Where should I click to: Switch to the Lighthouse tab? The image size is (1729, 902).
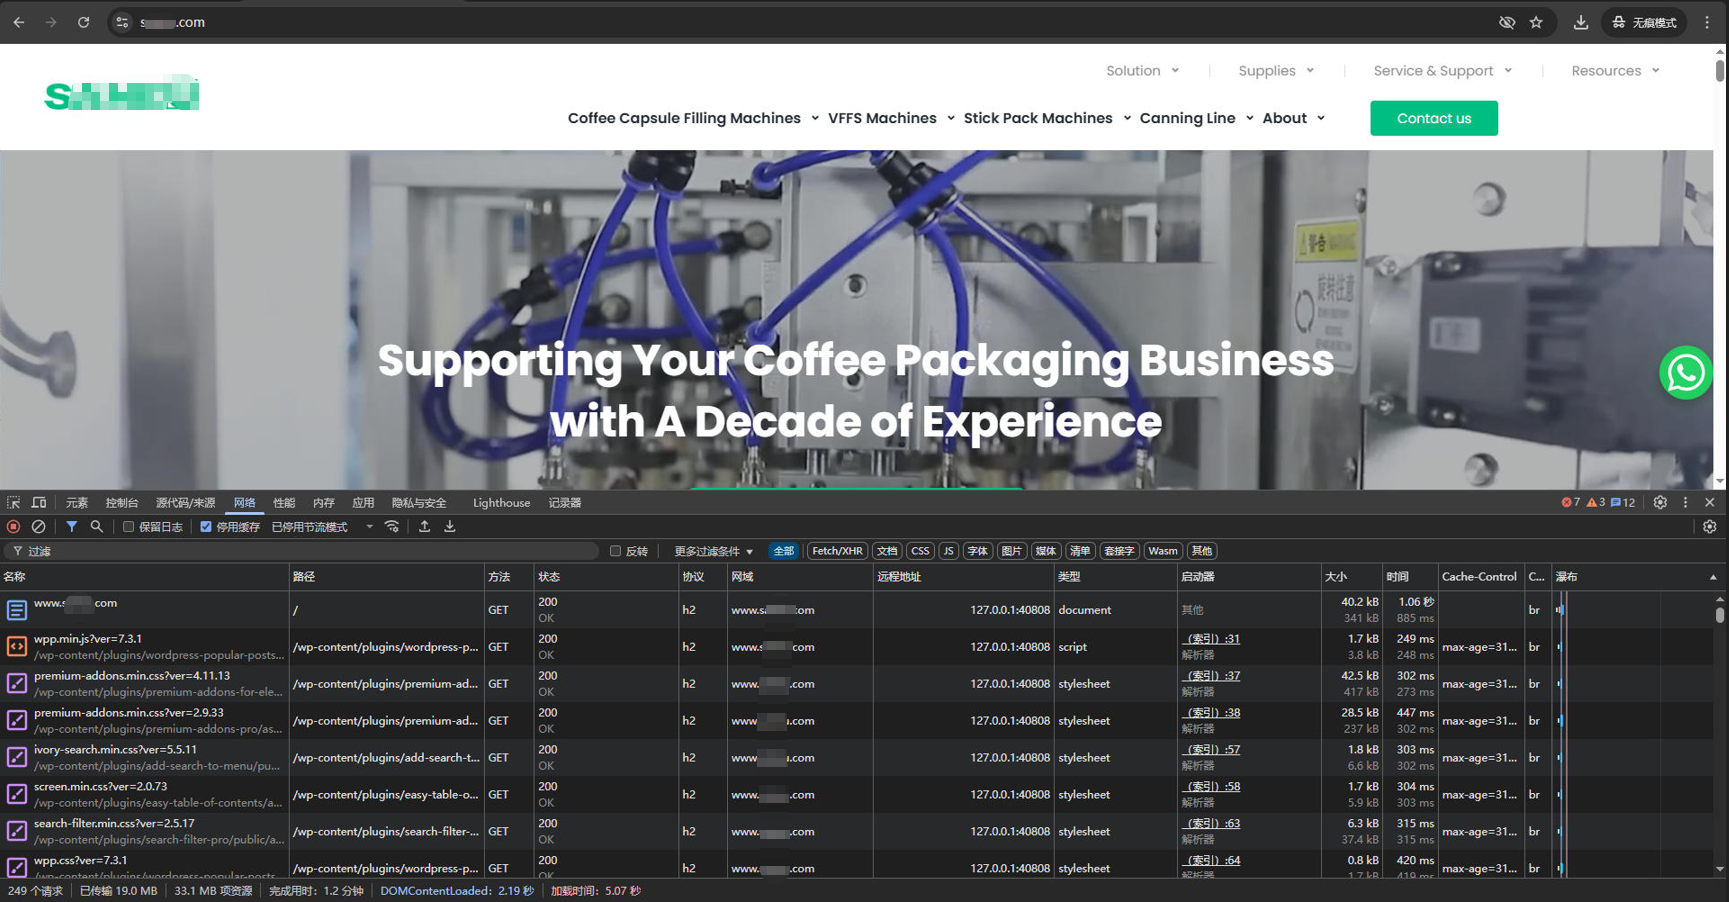(x=501, y=503)
